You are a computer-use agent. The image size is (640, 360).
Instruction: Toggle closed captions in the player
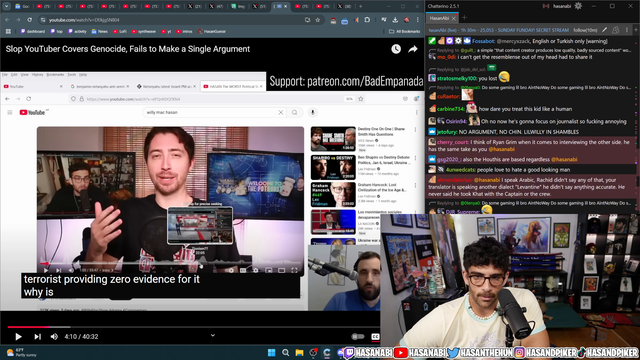click(375, 336)
